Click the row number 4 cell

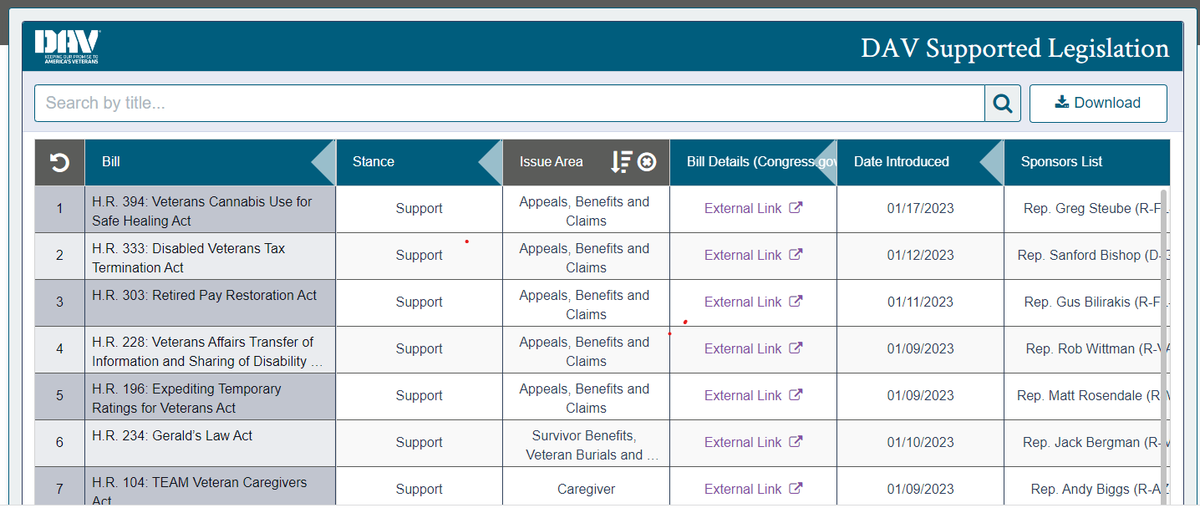pos(60,350)
